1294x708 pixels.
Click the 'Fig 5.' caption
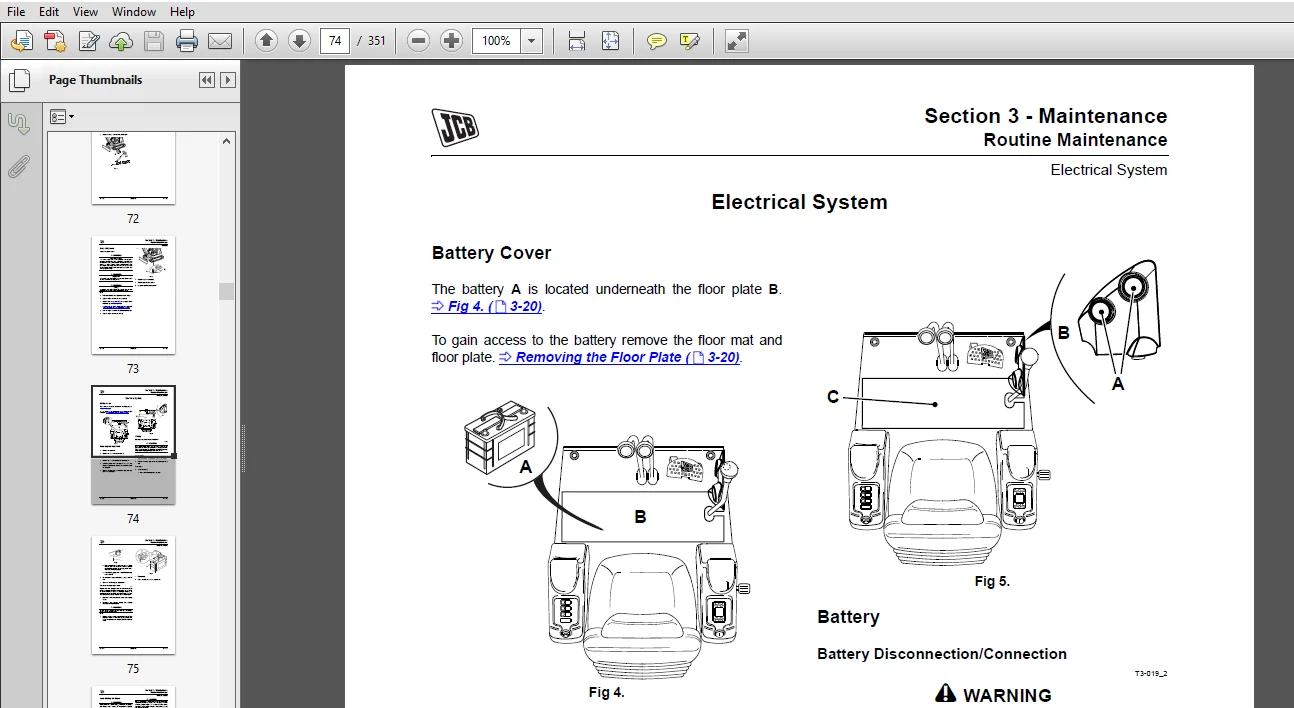click(992, 581)
